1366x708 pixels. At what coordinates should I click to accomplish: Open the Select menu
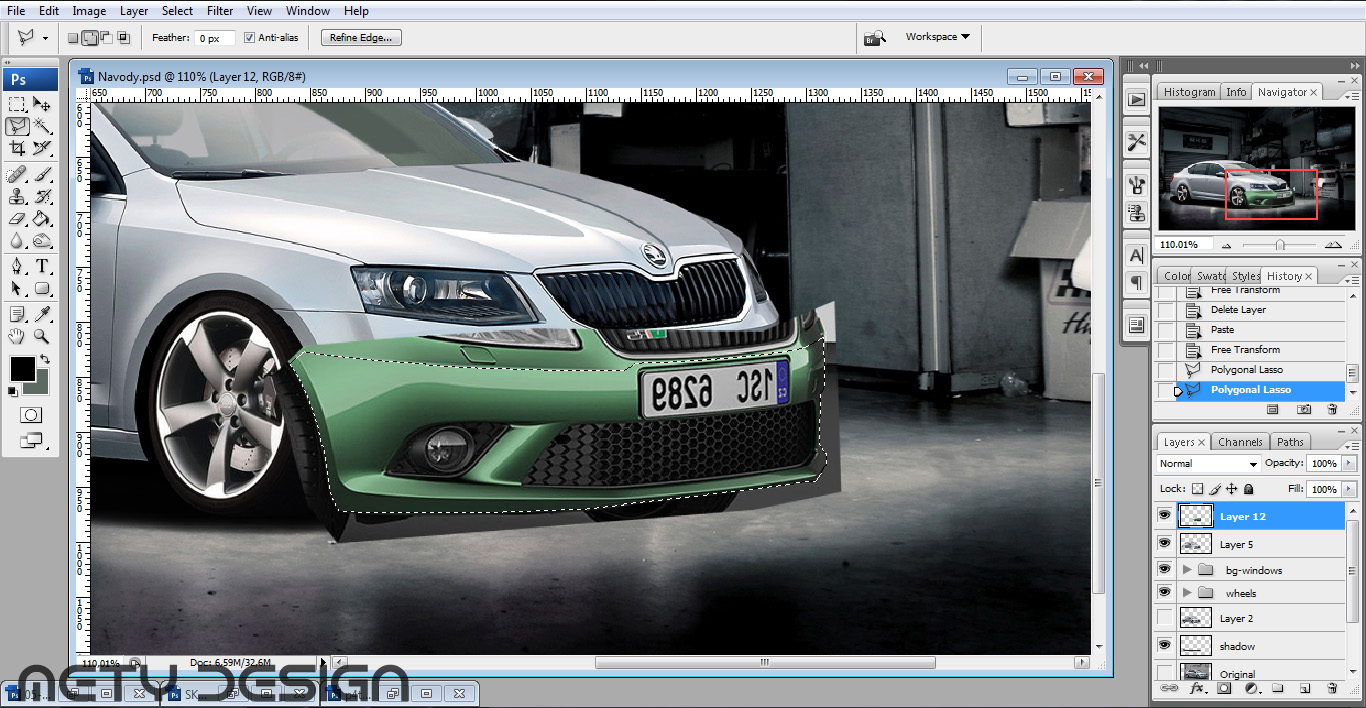click(x=177, y=11)
